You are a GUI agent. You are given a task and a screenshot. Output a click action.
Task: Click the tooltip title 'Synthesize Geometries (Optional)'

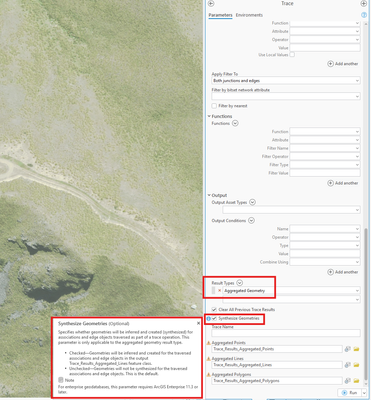click(94, 324)
